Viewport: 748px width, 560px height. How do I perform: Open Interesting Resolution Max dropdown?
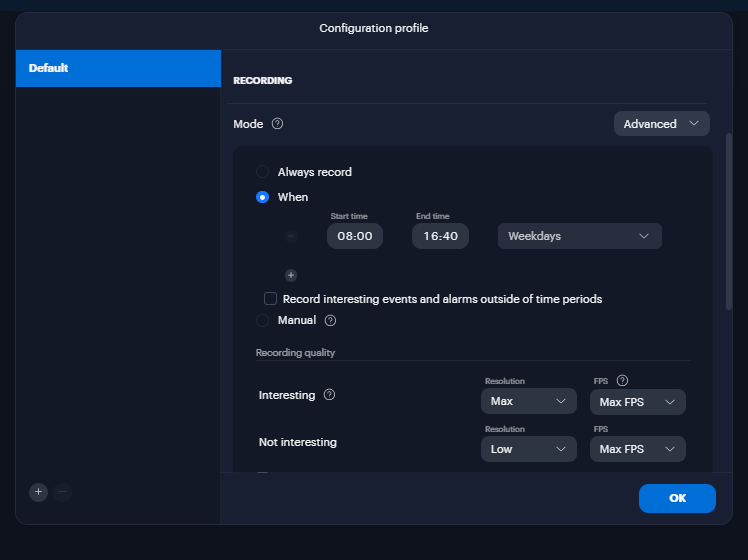(x=529, y=401)
